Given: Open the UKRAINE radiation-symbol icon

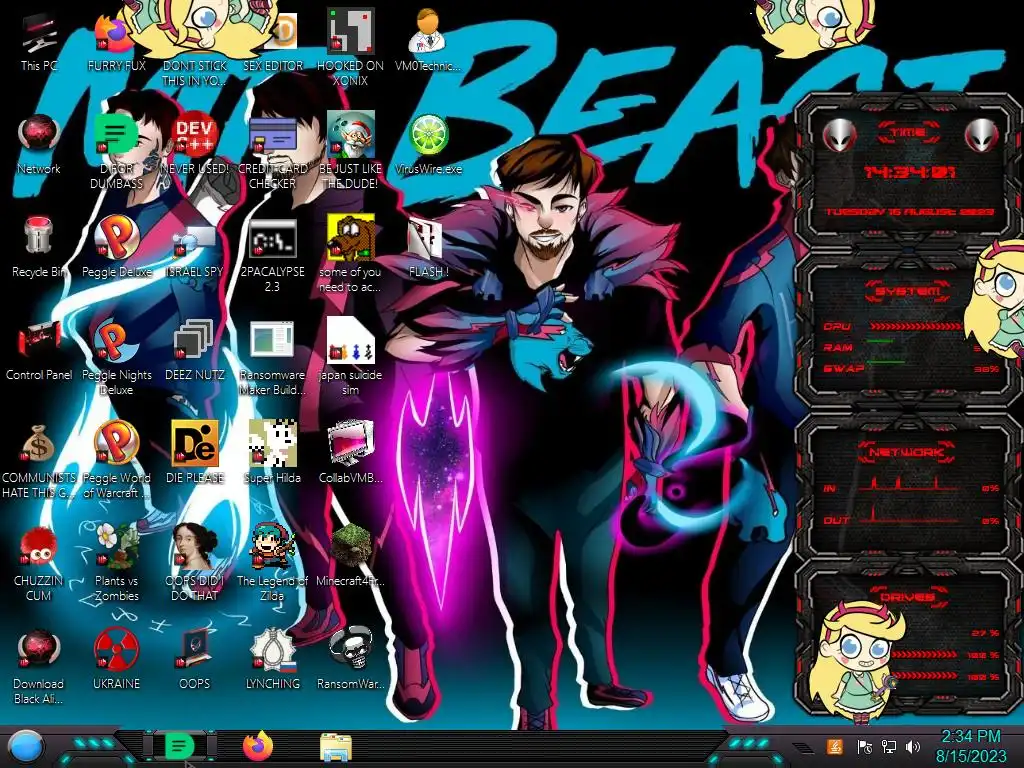Looking at the screenshot, I should (116, 649).
